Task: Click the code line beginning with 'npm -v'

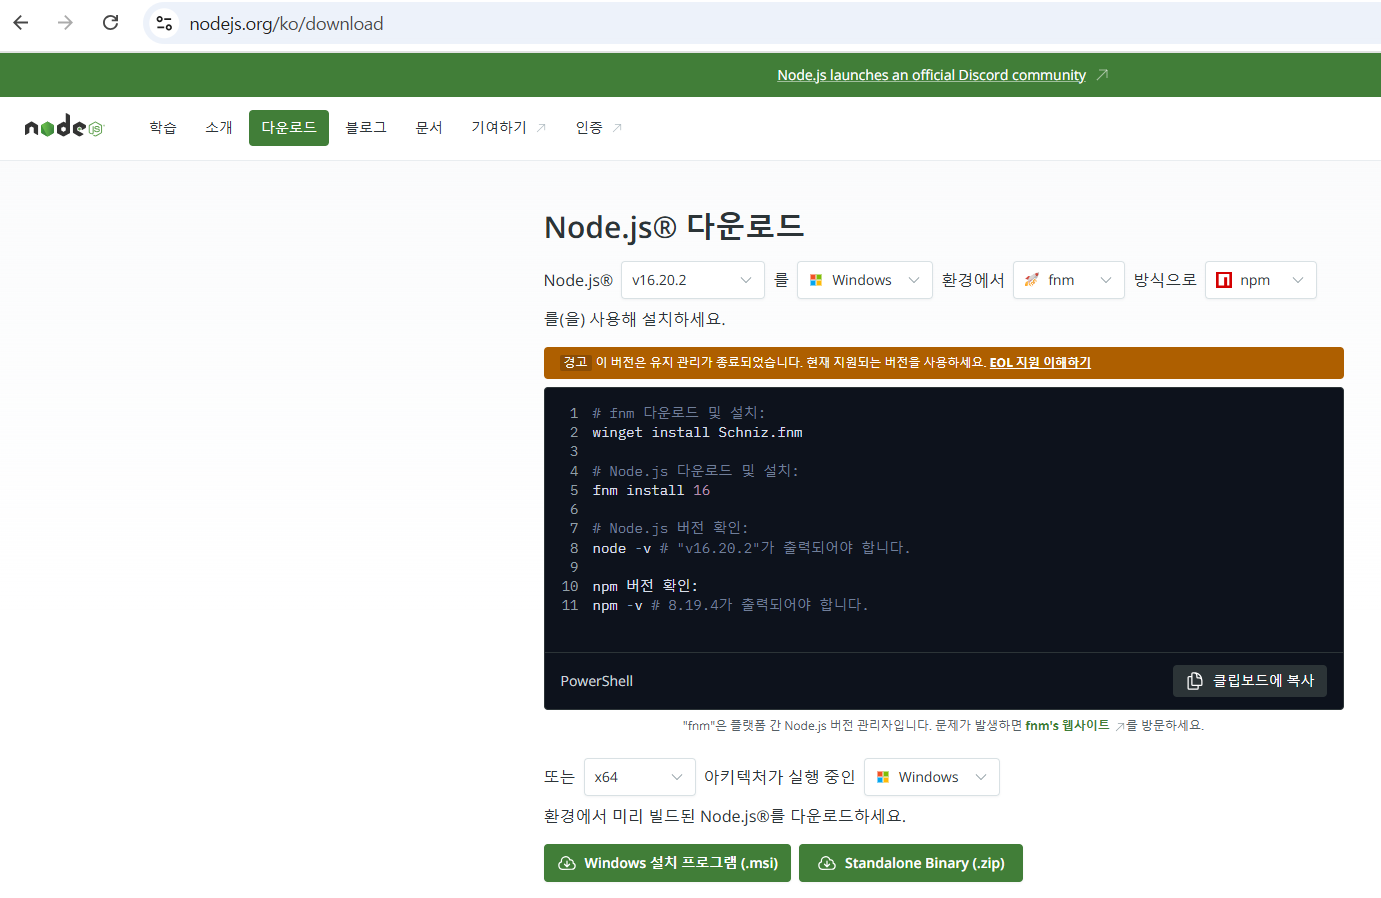Action: point(730,605)
